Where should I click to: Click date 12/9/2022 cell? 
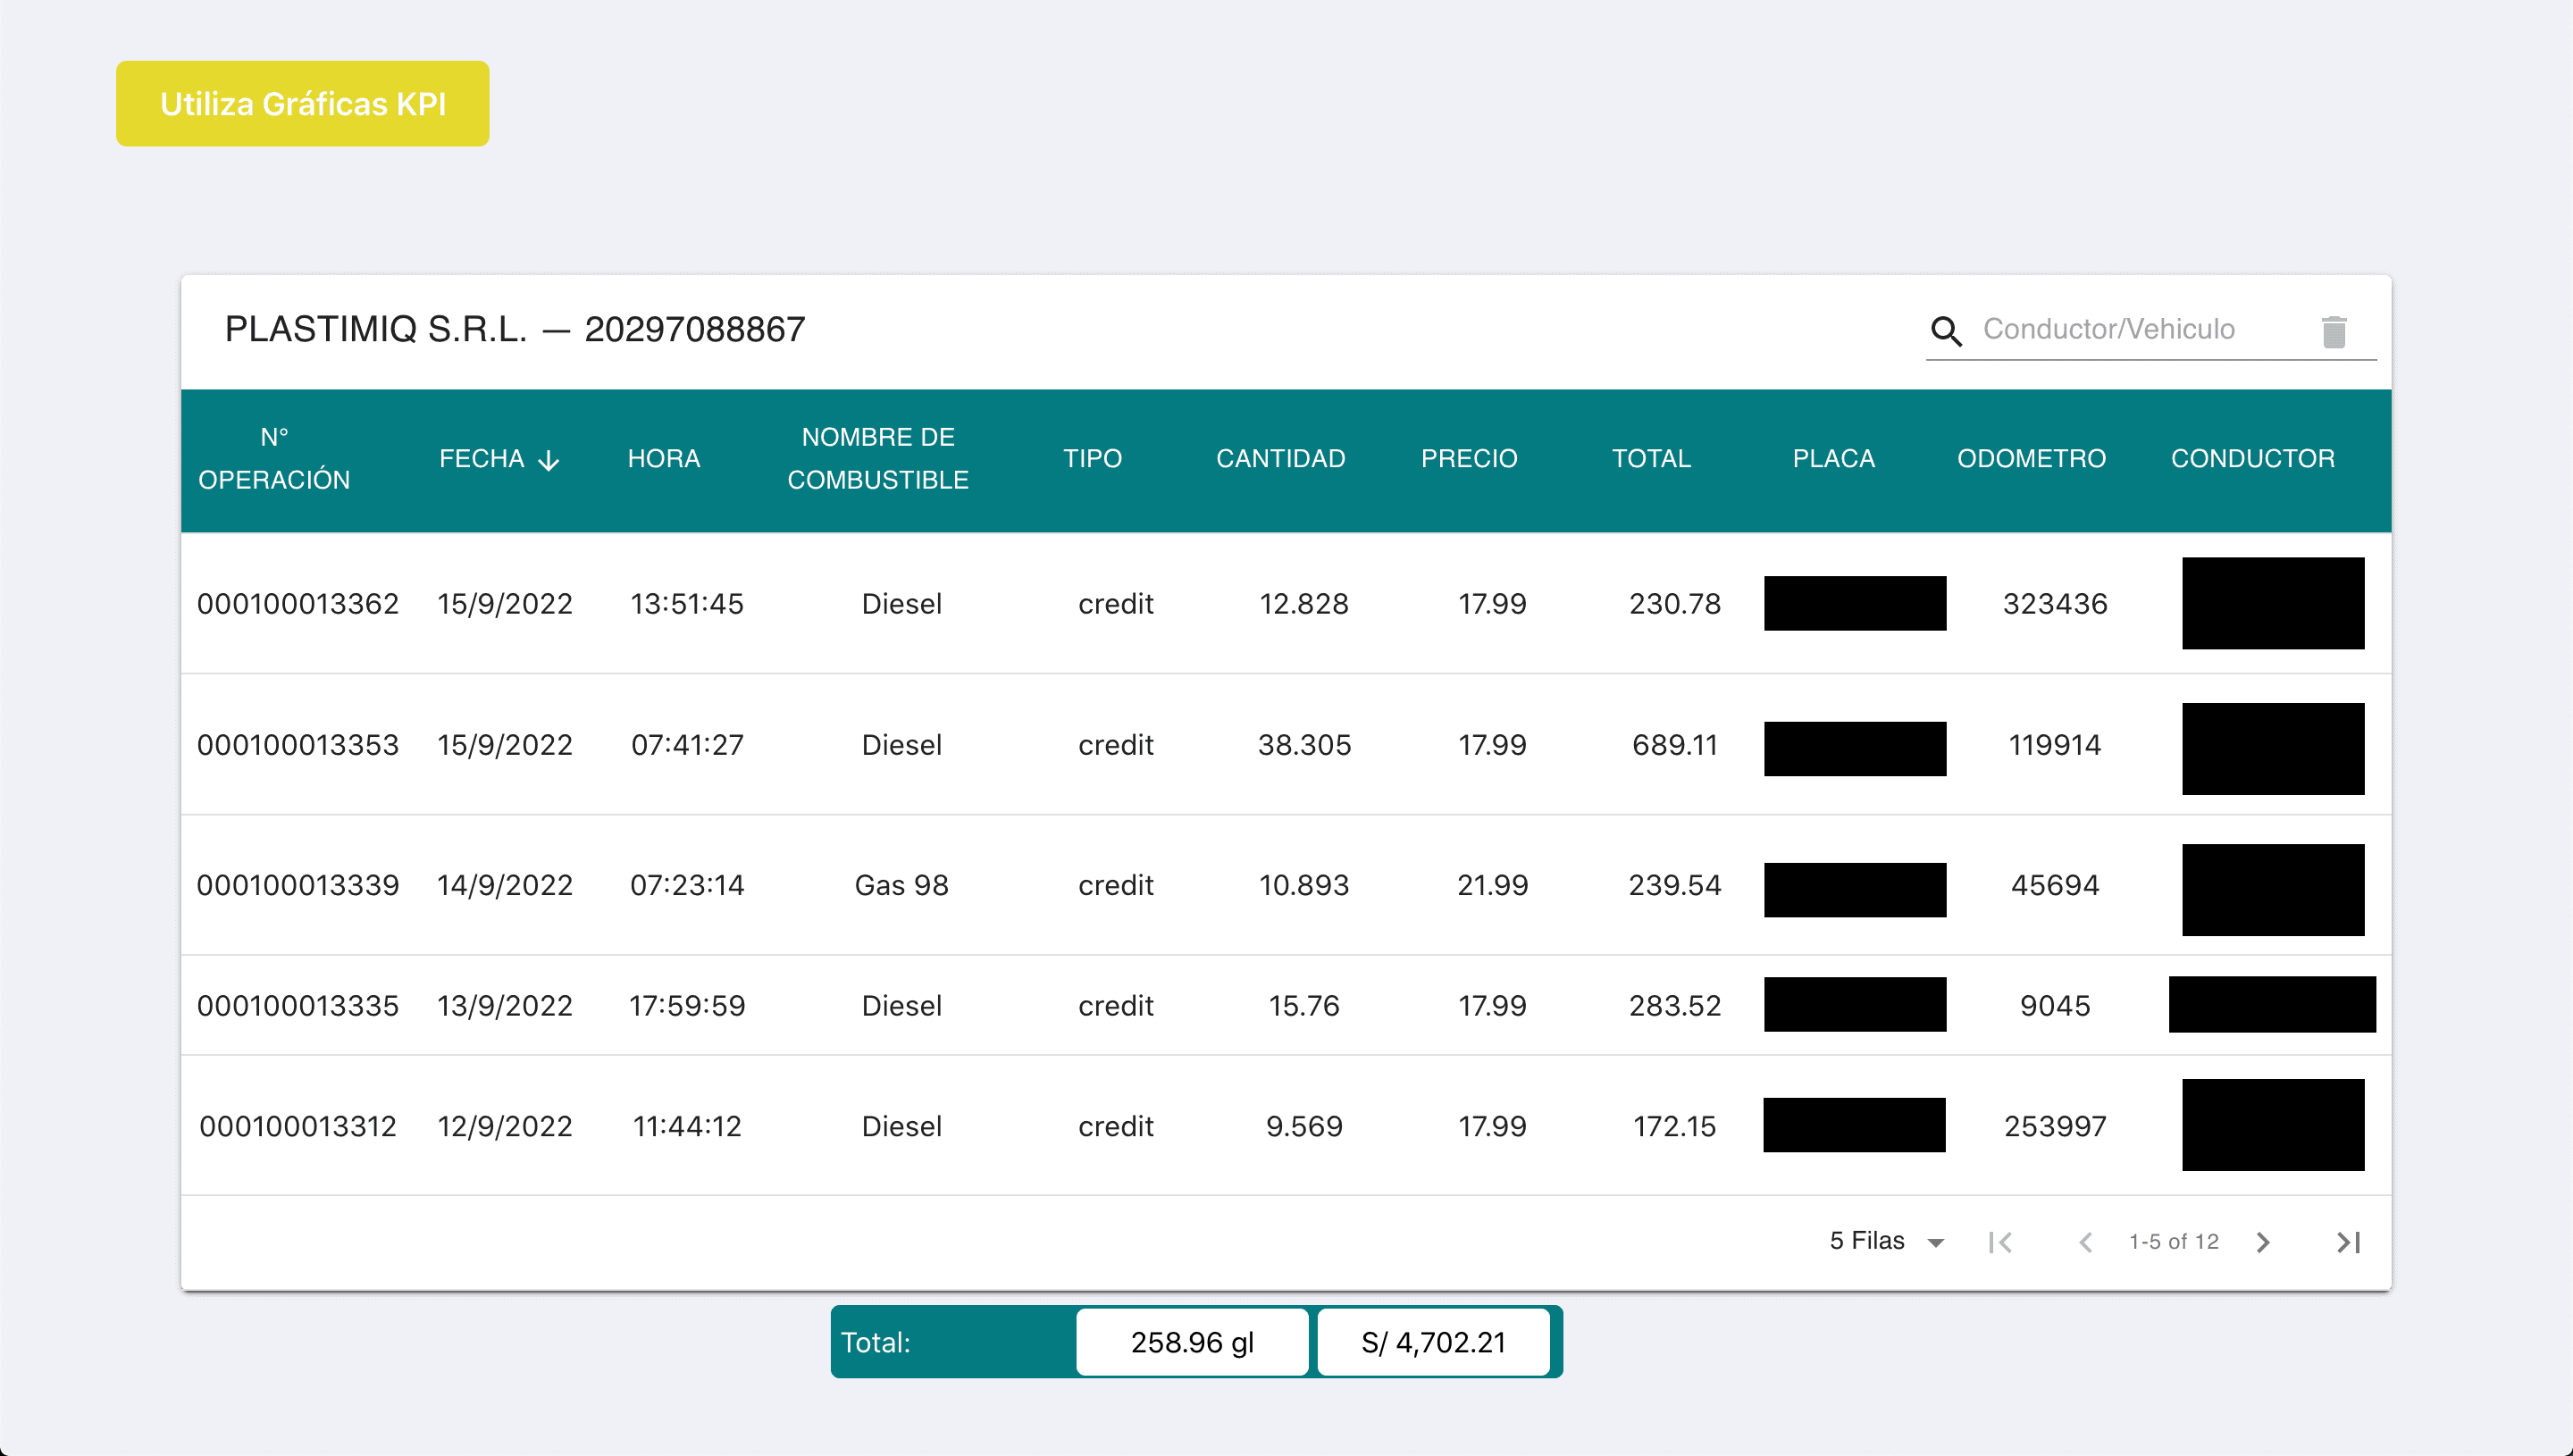[x=505, y=1127]
